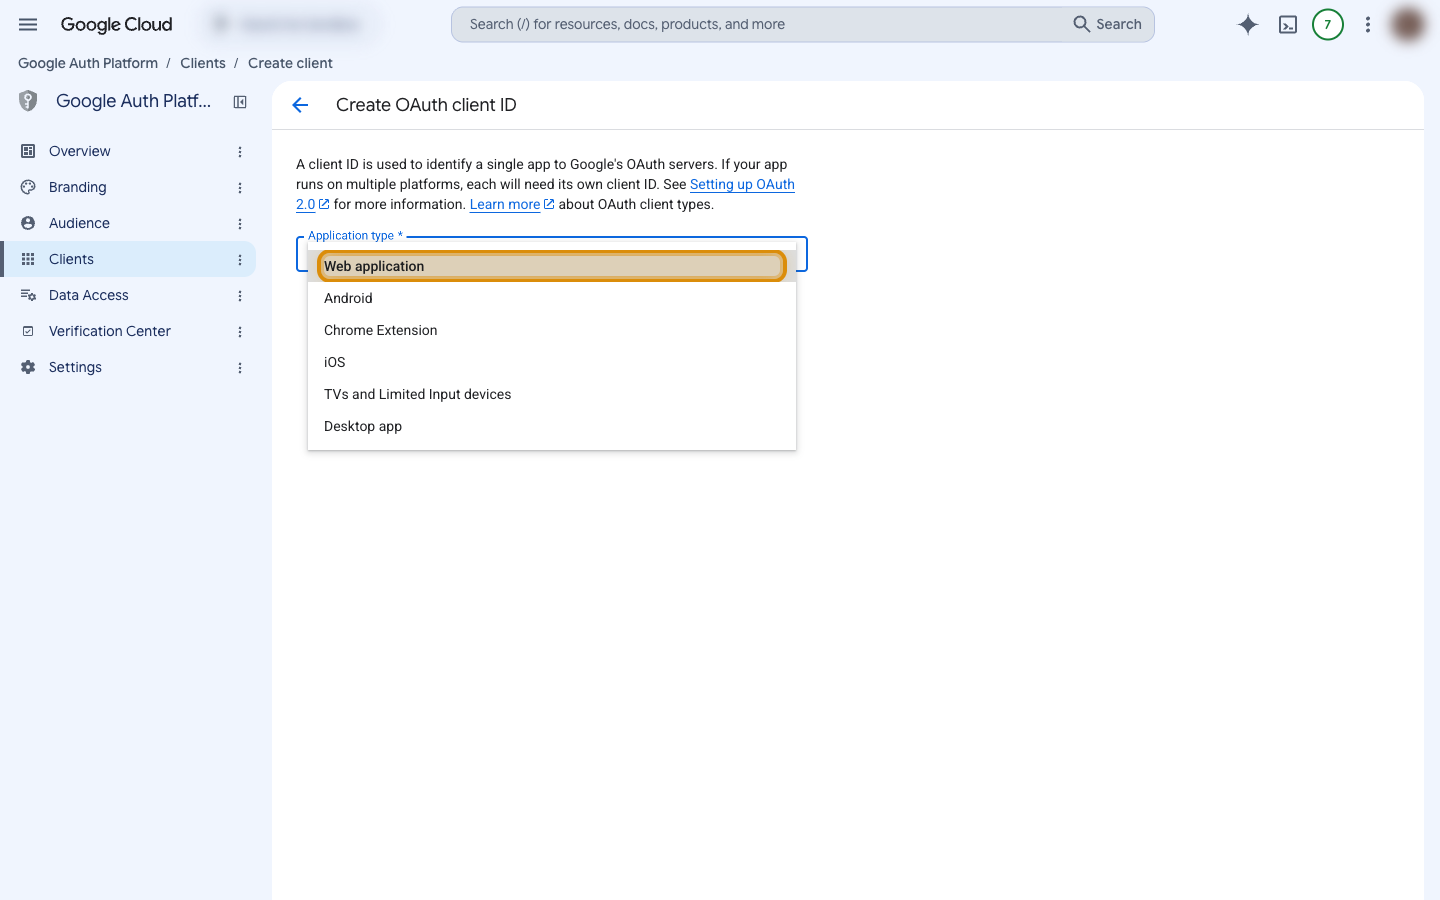The height and width of the screenshot is (900, 1440).
Task: Click the Create OAuth client ID heading
Action: coord(426,105)
